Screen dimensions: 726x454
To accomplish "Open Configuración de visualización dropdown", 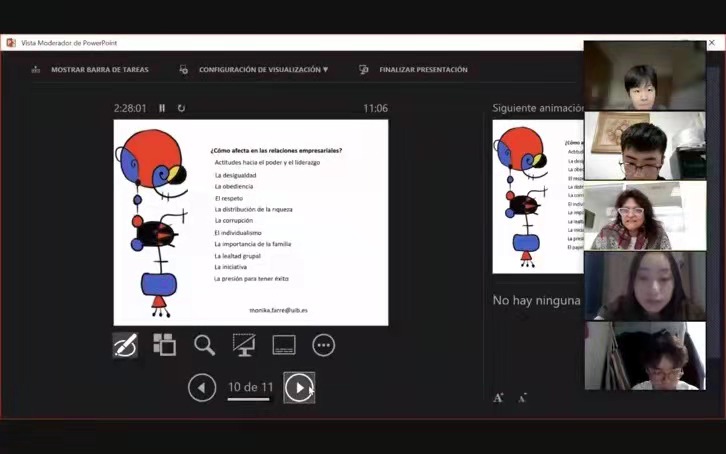I will [263, 70].
